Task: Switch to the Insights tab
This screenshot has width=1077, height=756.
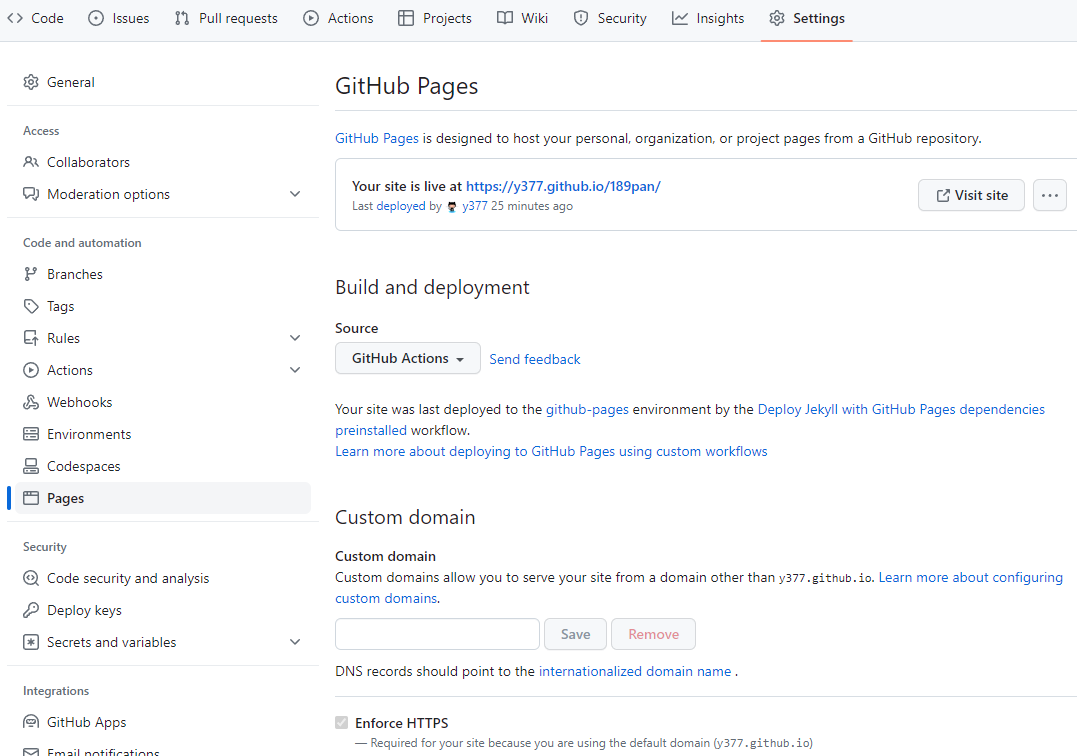Action: (x=708, y=17)
